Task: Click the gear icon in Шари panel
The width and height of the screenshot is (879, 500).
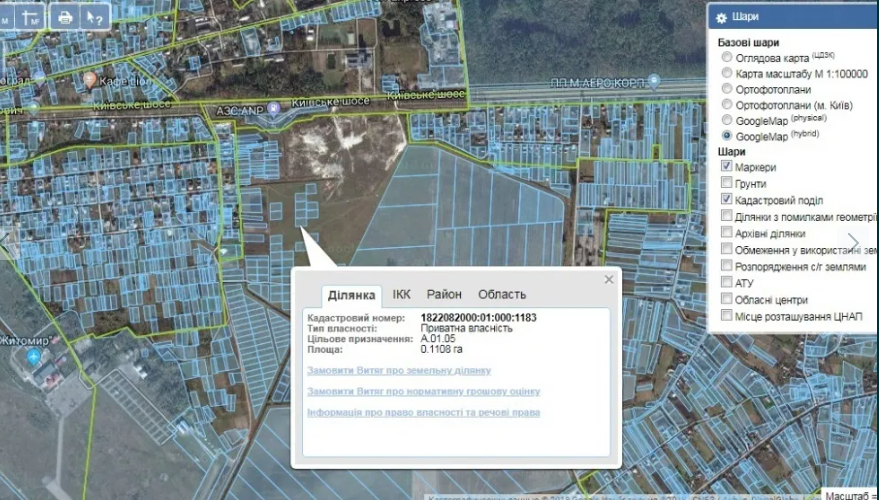Action: coord(721,17)
